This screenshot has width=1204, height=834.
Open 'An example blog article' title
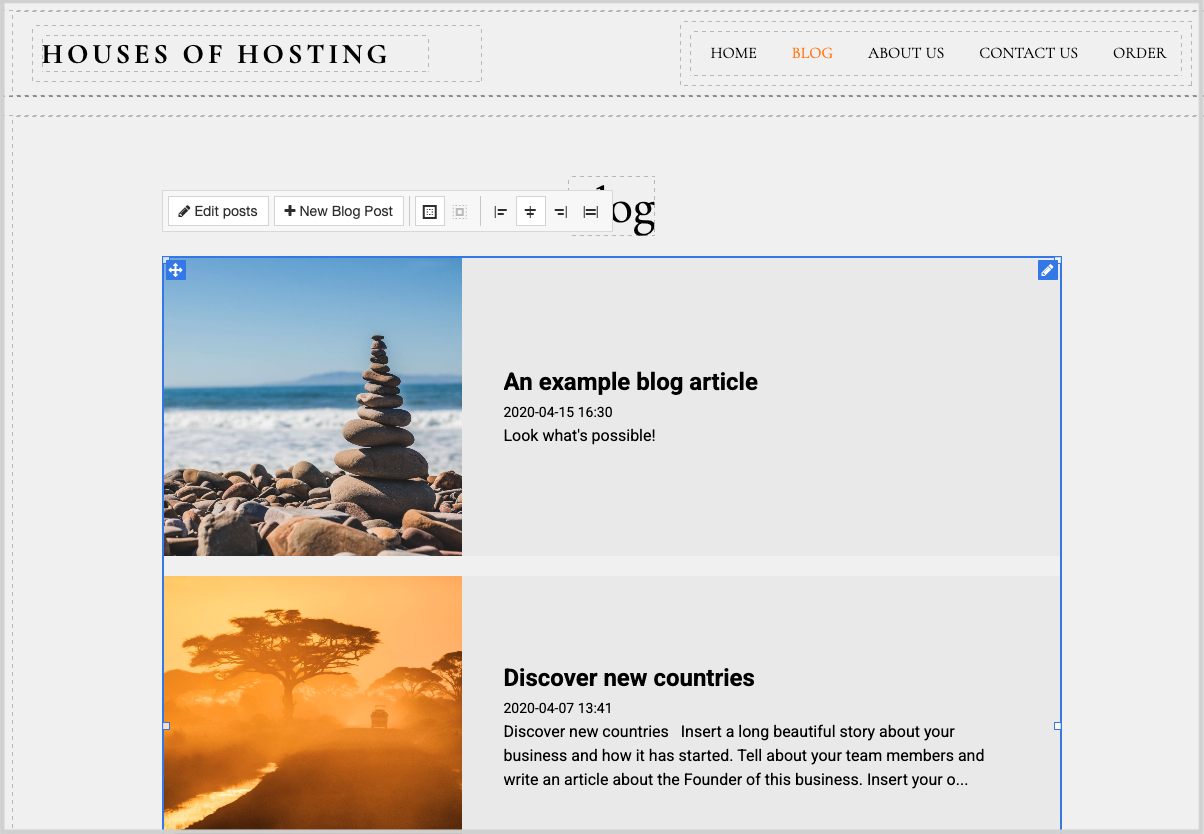(x=630, y=382)
